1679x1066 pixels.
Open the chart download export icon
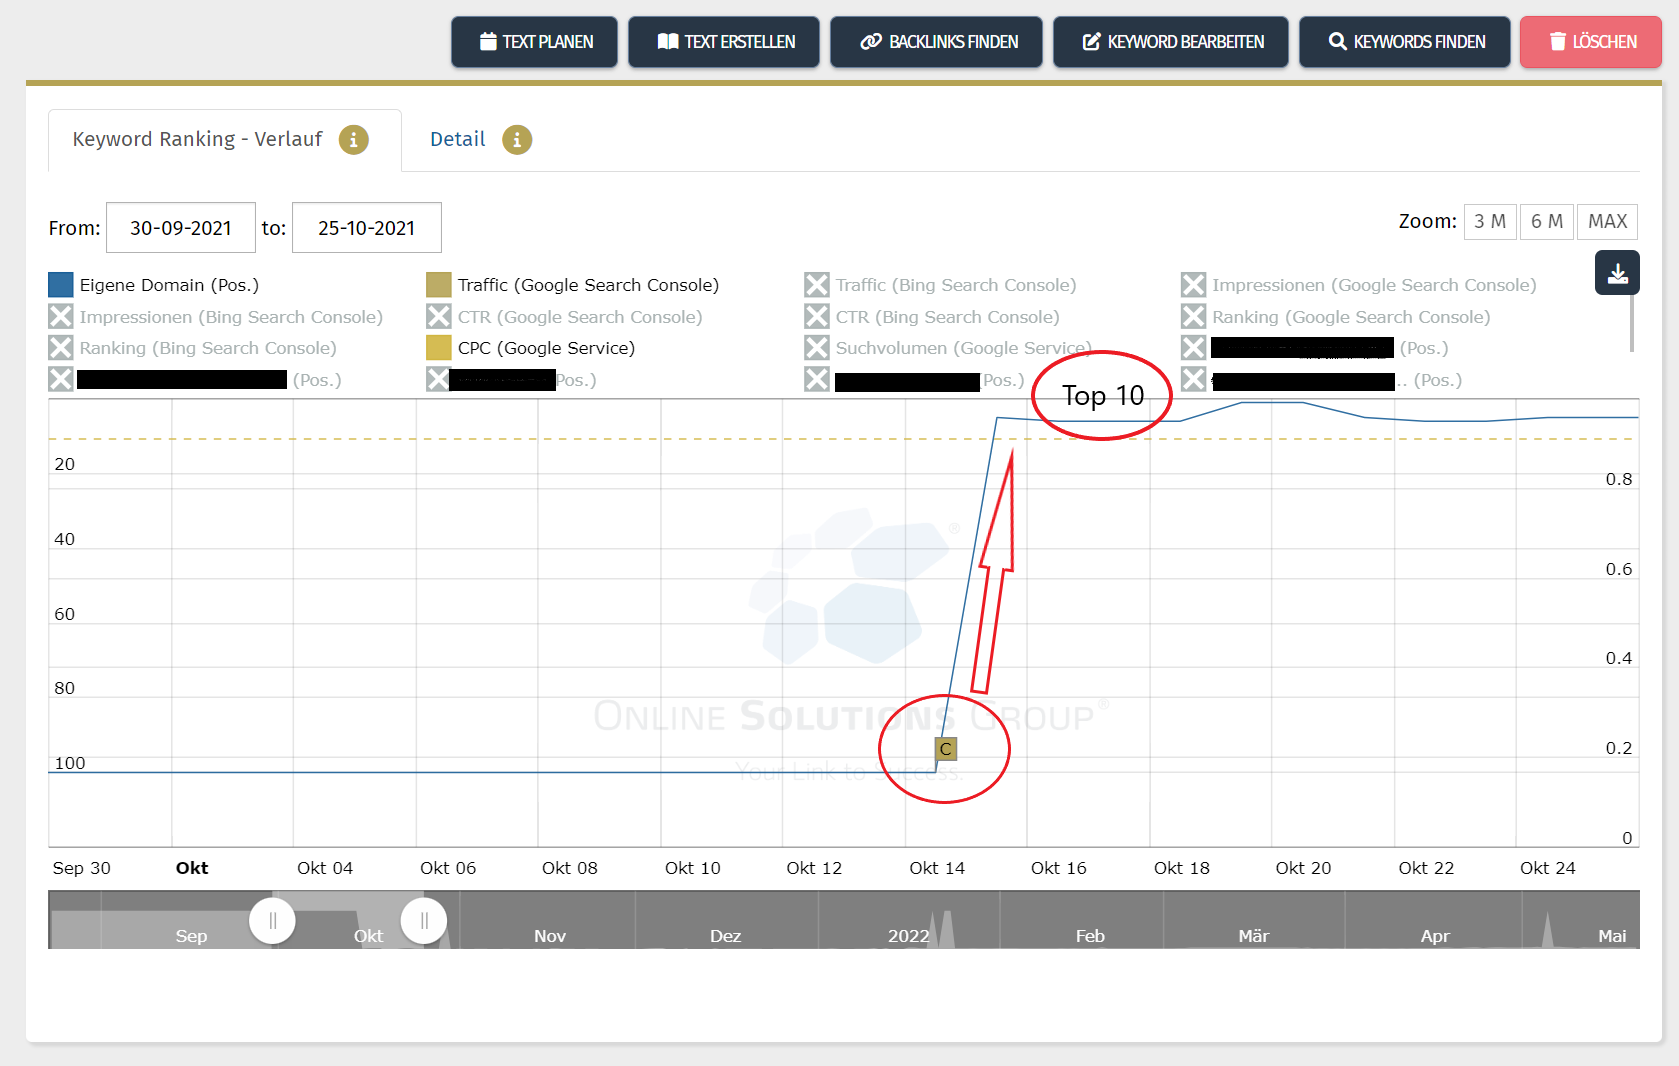point(1616,272)
